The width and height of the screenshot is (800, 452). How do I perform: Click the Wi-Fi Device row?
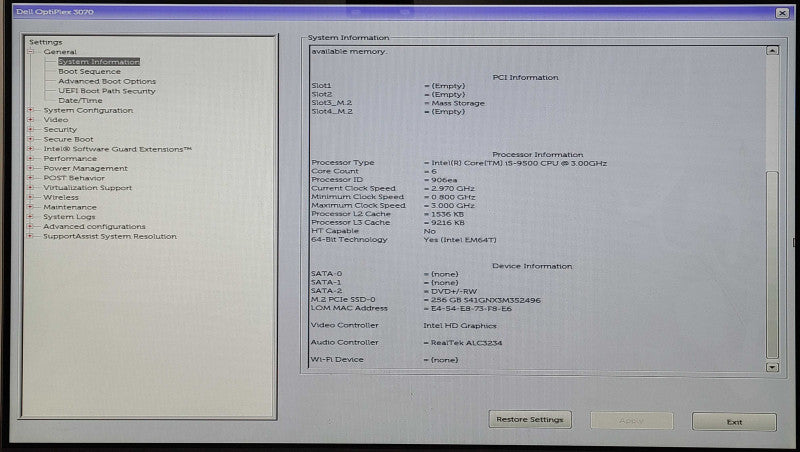(x=385, y=360)
